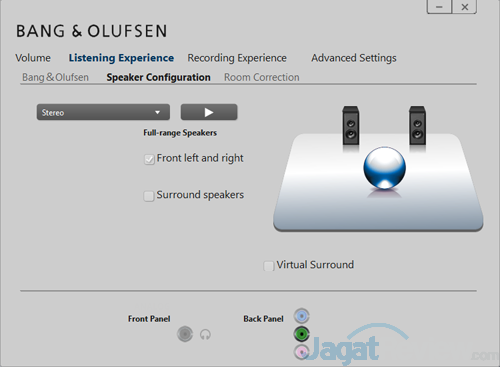Open the Stereo speaker configuration dropdown

click(x=103, y=112)
